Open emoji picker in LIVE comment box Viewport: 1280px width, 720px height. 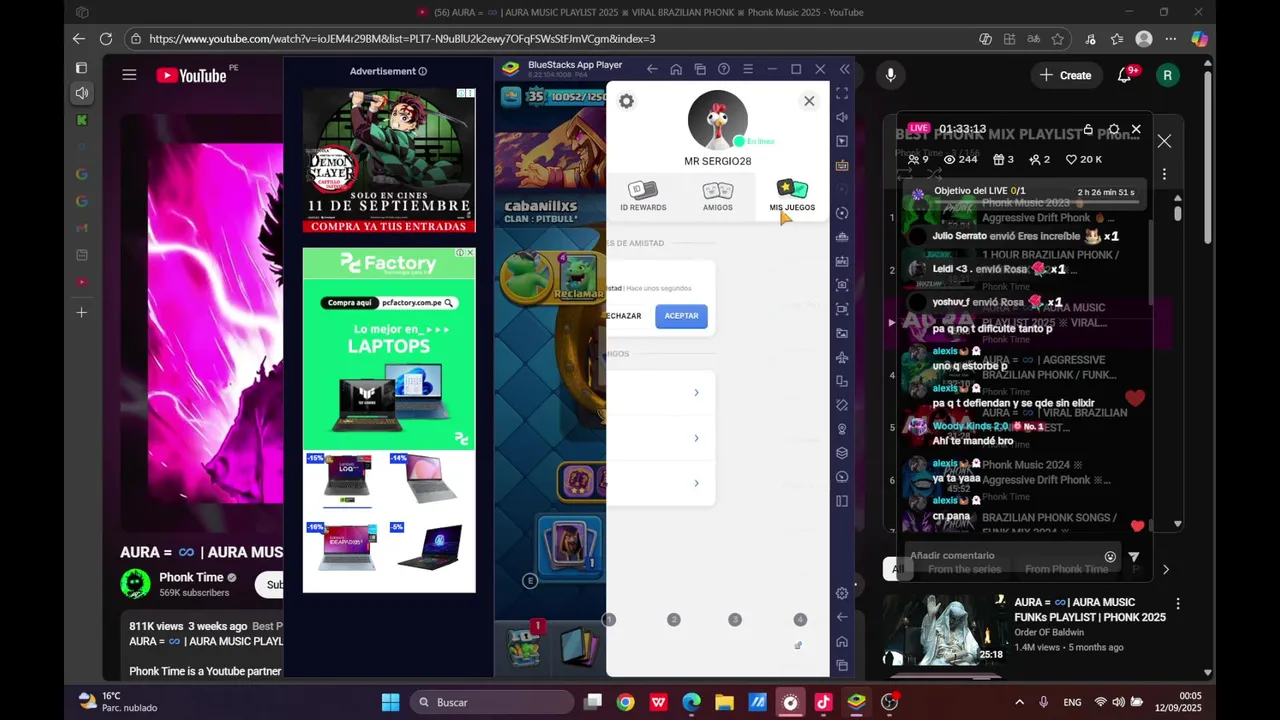pos(1110,557)
